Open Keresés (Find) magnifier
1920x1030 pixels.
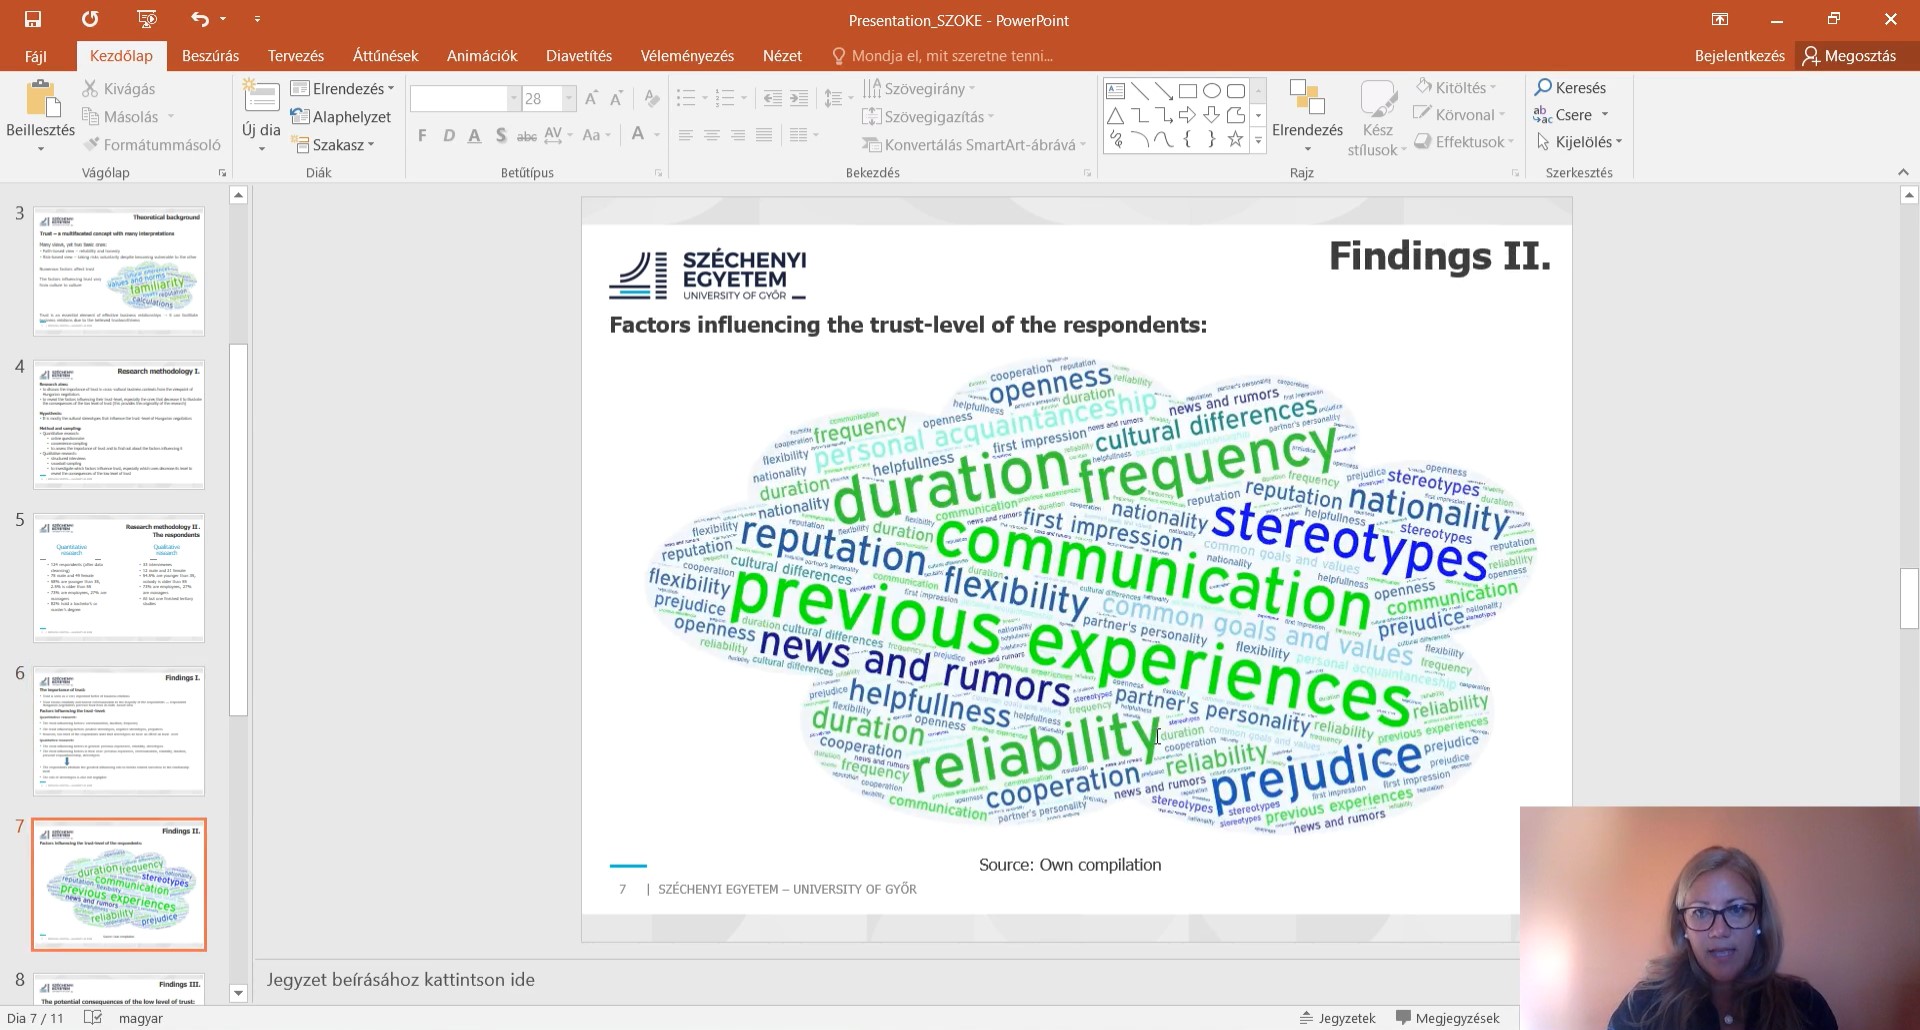(1570, 88)
